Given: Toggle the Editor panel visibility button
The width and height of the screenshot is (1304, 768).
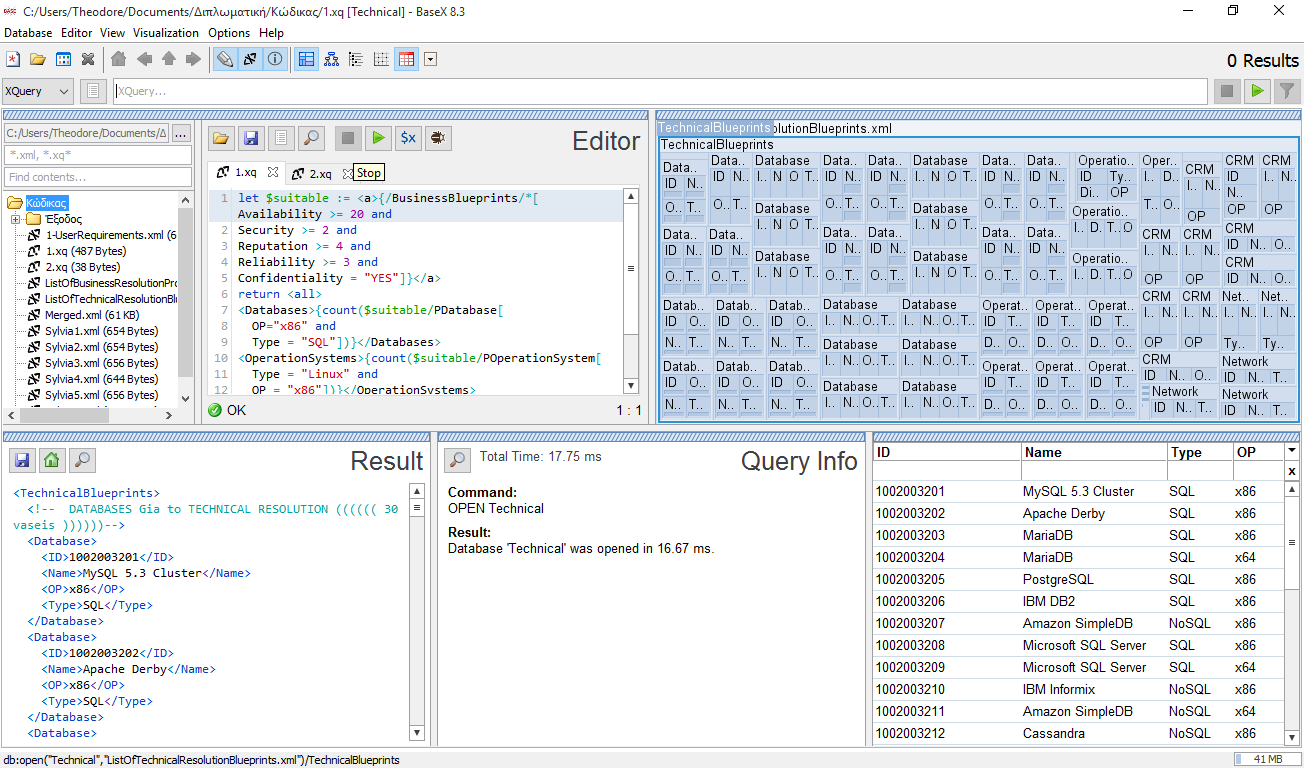Looking at the screenshot, I should [x=225, y=60].
